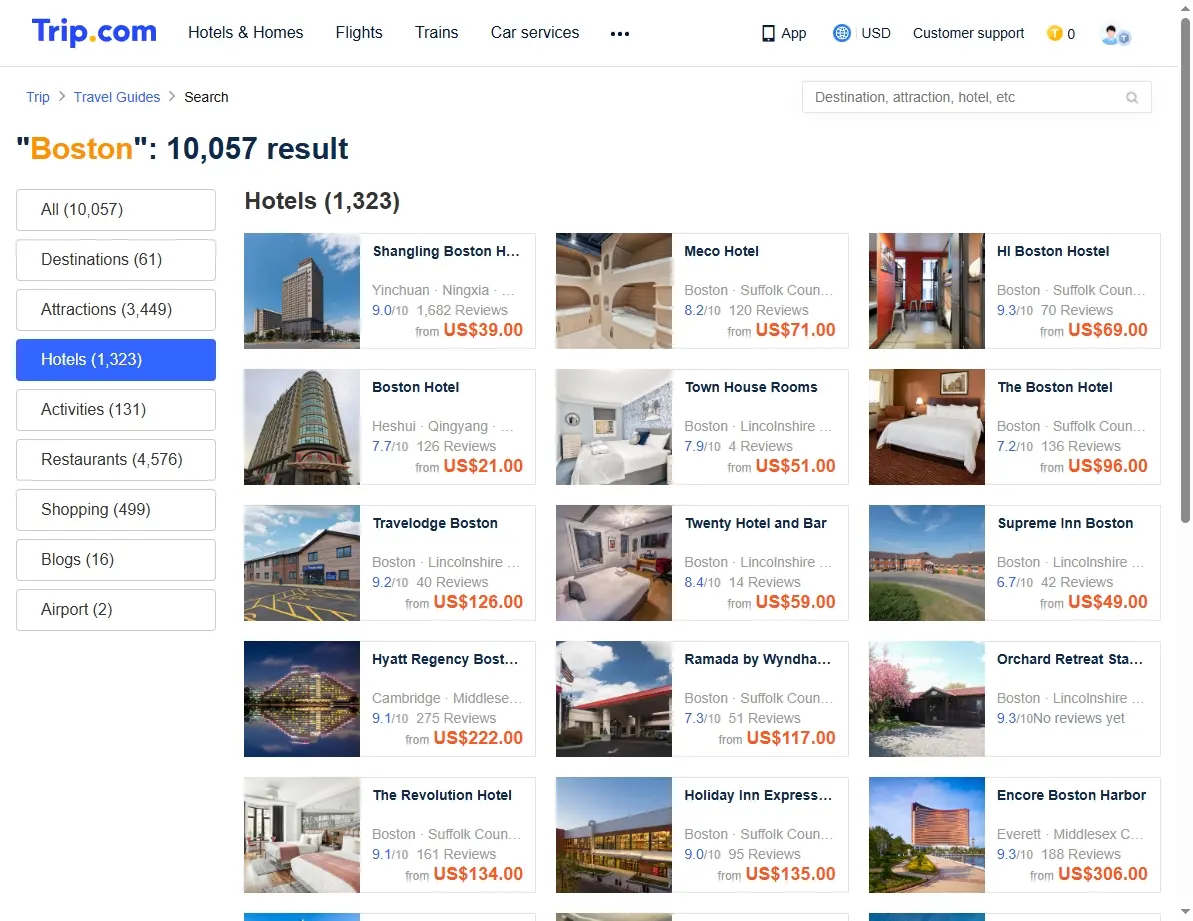Image resolution: width=1193 pixels, height=921 pixels.
Task: Focus the destination search field
Action: coord(976,97)
